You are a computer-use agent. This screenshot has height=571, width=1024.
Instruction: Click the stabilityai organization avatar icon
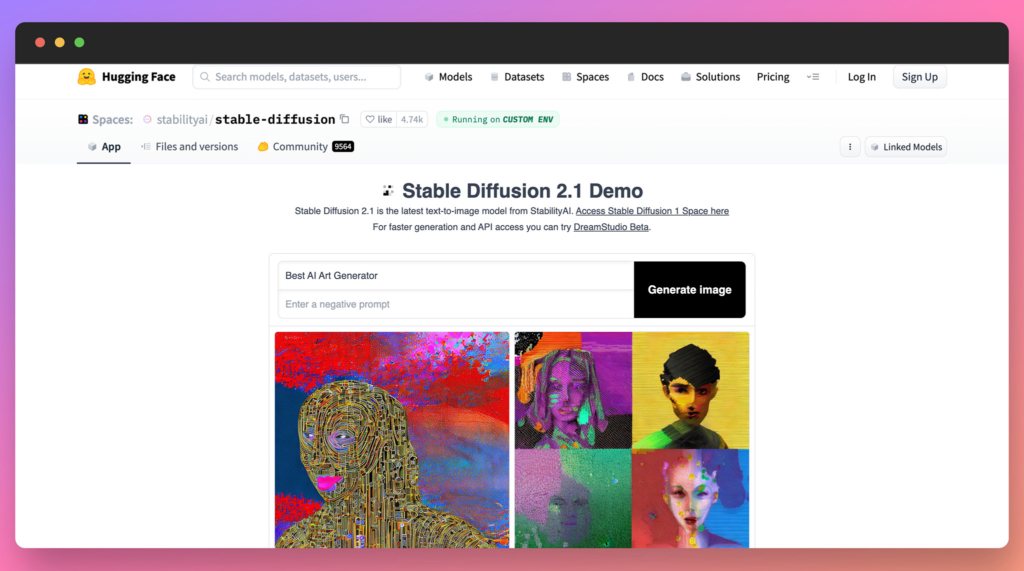tap(148, 120)
